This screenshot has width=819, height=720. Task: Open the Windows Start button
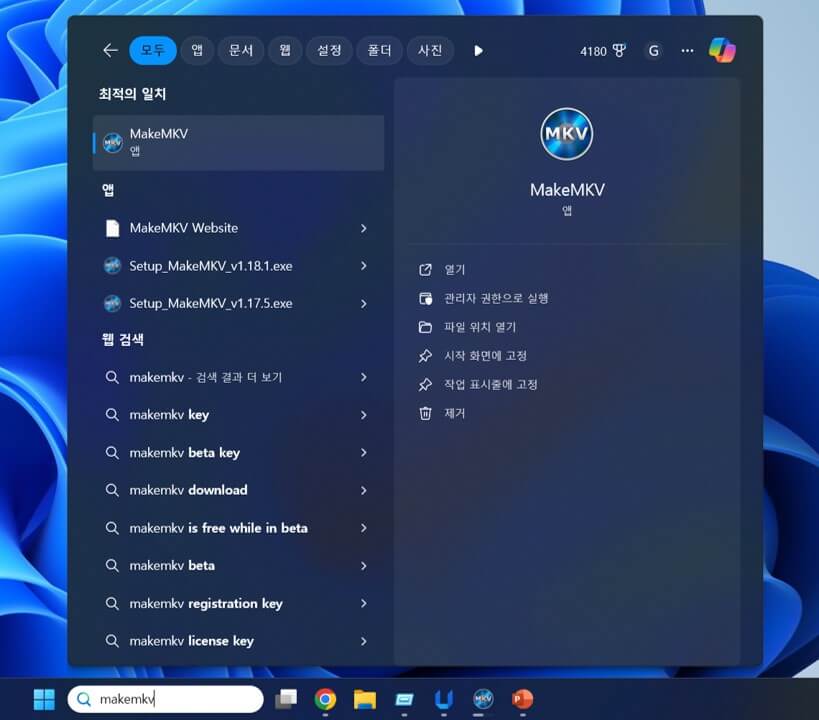[x=44, y=699]
